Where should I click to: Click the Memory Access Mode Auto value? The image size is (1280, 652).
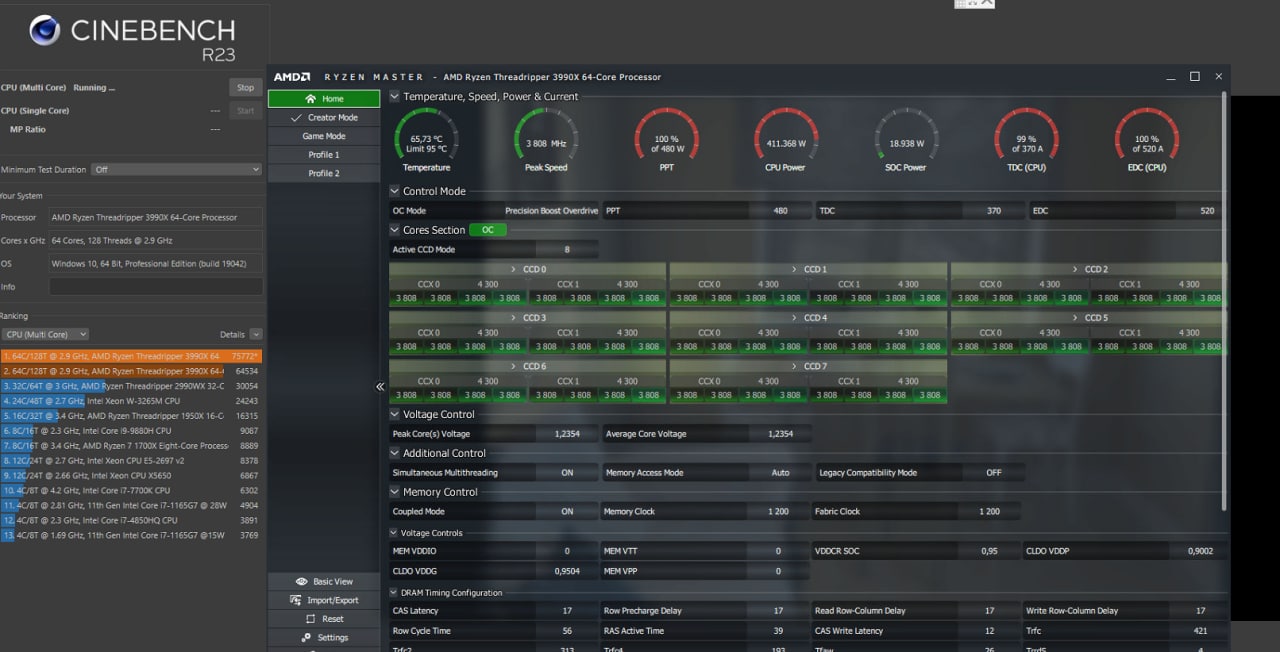pyautogui.click(x=781, y=473)
